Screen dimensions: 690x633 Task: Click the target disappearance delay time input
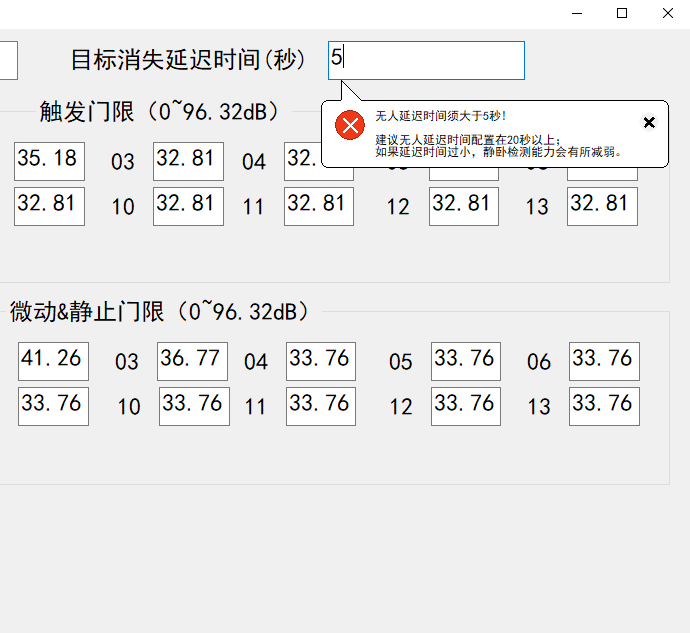point(426,60)
